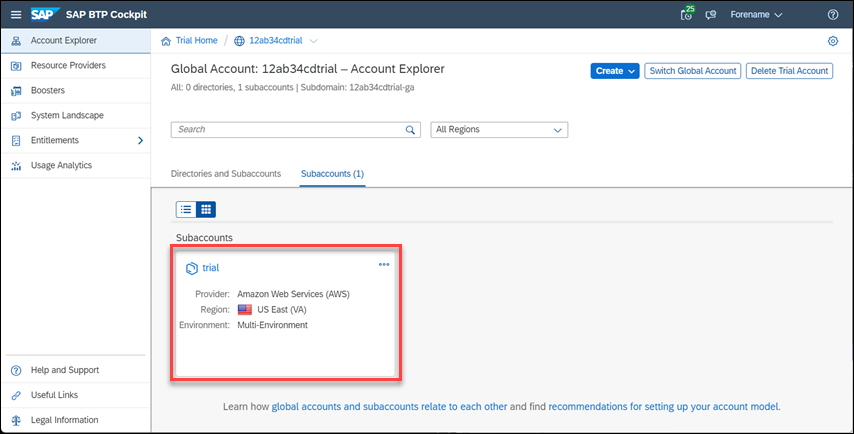854x434 pixels.
Task: Go to Trial Home breadcrumb link
Action: click(x=196, y=41)
